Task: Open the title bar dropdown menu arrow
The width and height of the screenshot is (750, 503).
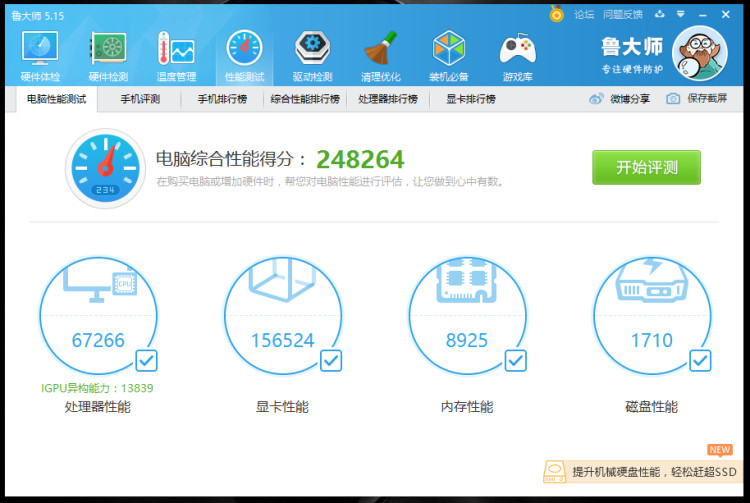Action: point(680,14)
